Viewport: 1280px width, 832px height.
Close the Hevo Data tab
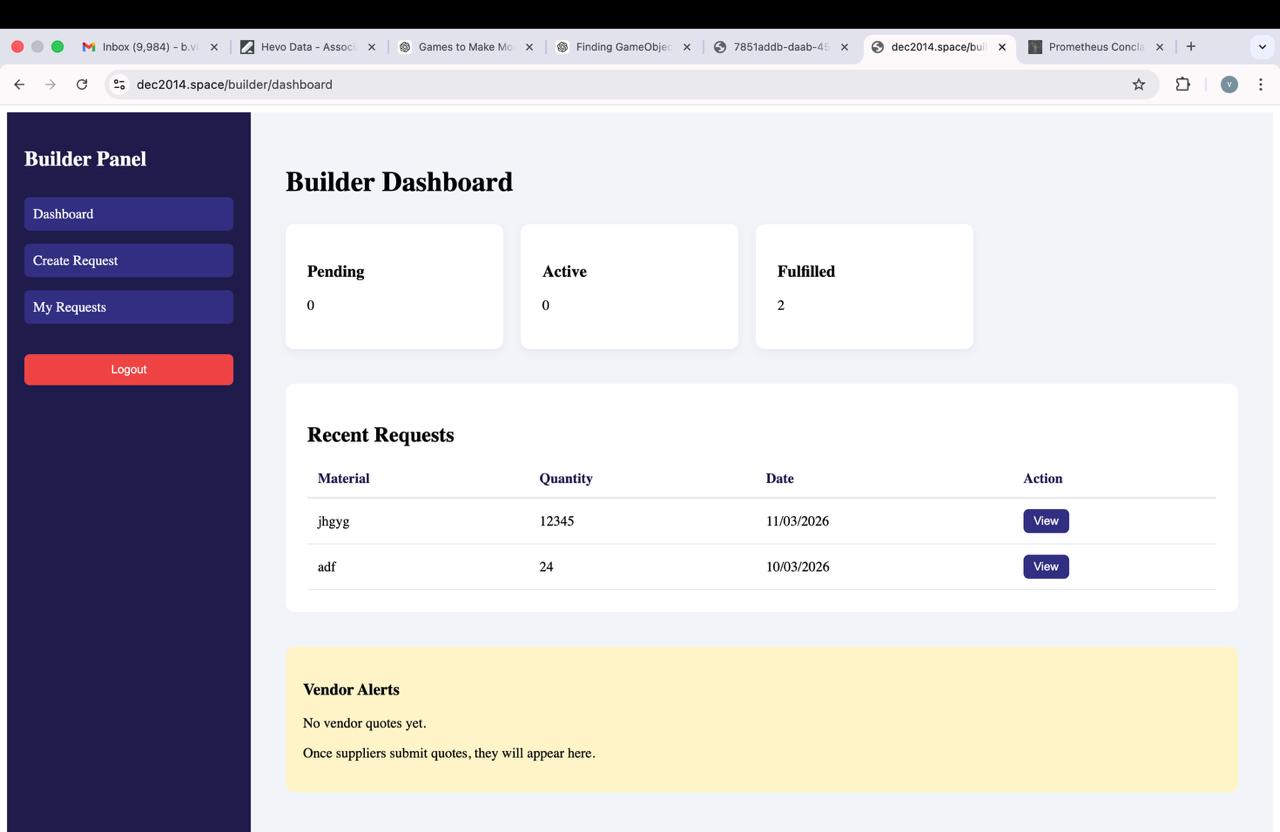372,47
